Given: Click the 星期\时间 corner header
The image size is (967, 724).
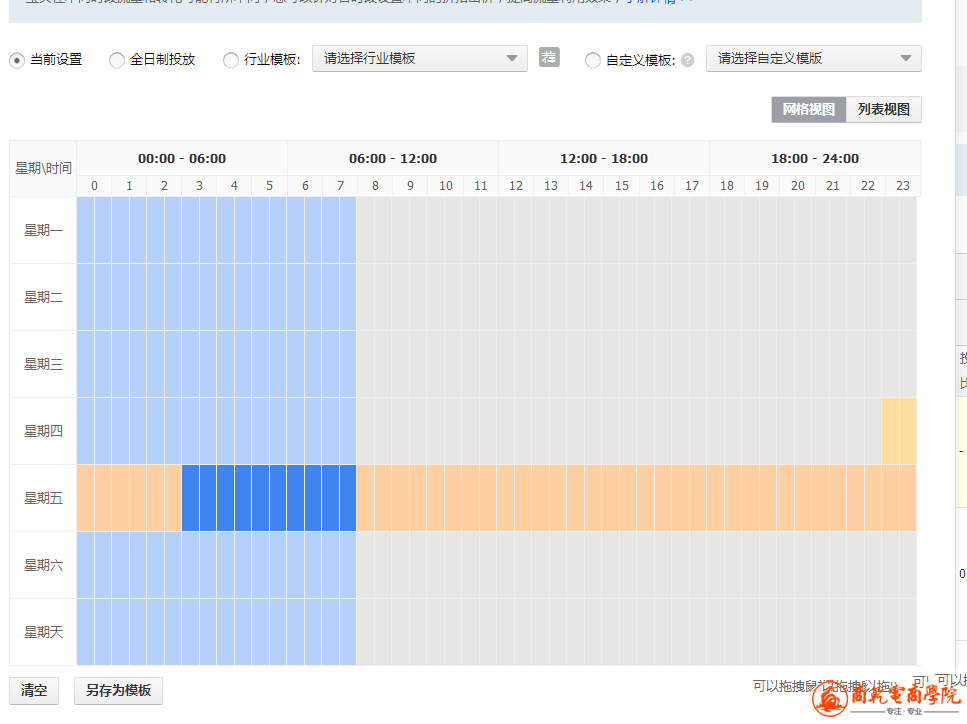Looking at the screenshot, I should (43, 168).
